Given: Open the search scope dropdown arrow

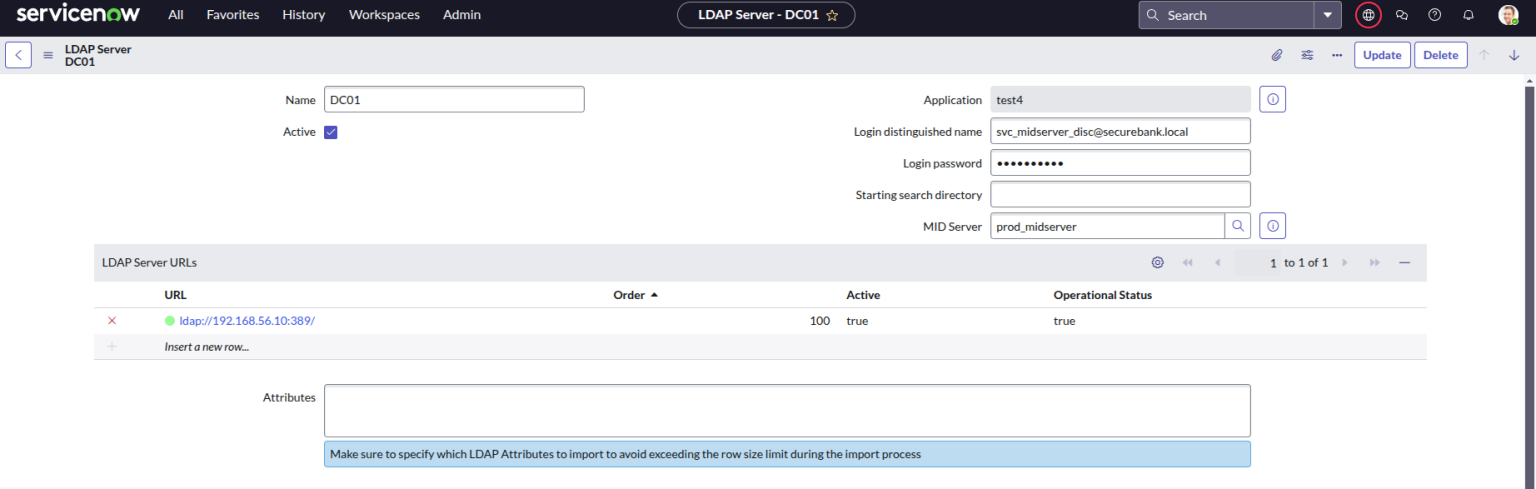Looking at the screenshot, I should (x=1327, y=15).
